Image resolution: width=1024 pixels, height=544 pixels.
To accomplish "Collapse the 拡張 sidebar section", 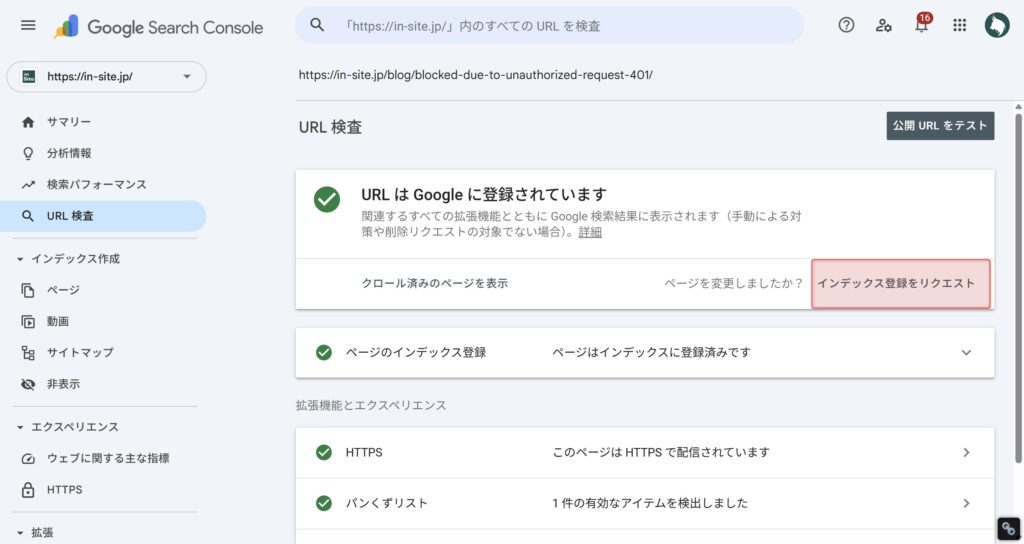I will (x=20, y=533).
